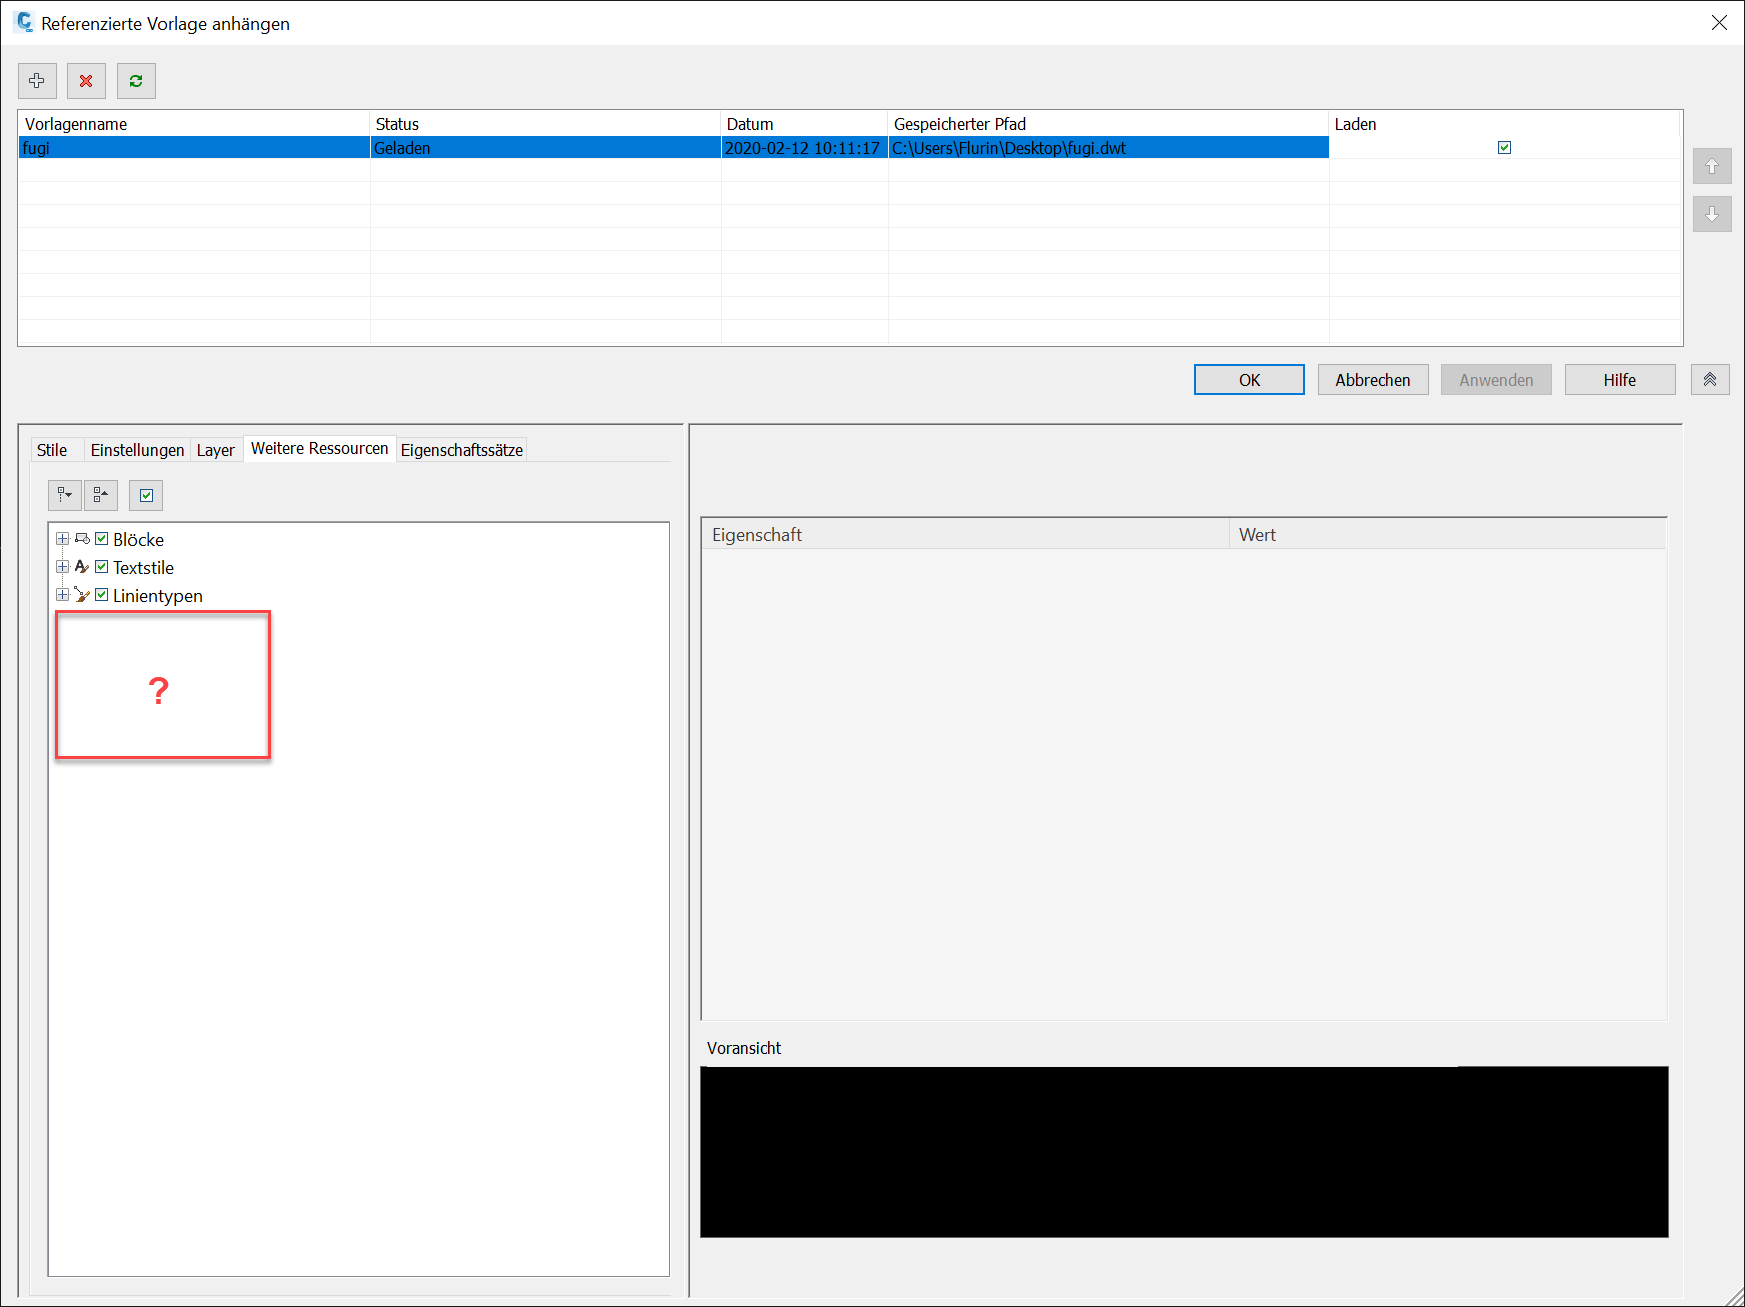Click the collapse-tree icon with upward arrow
The width and height of the screenshot is (1745, 1307).
101,495
